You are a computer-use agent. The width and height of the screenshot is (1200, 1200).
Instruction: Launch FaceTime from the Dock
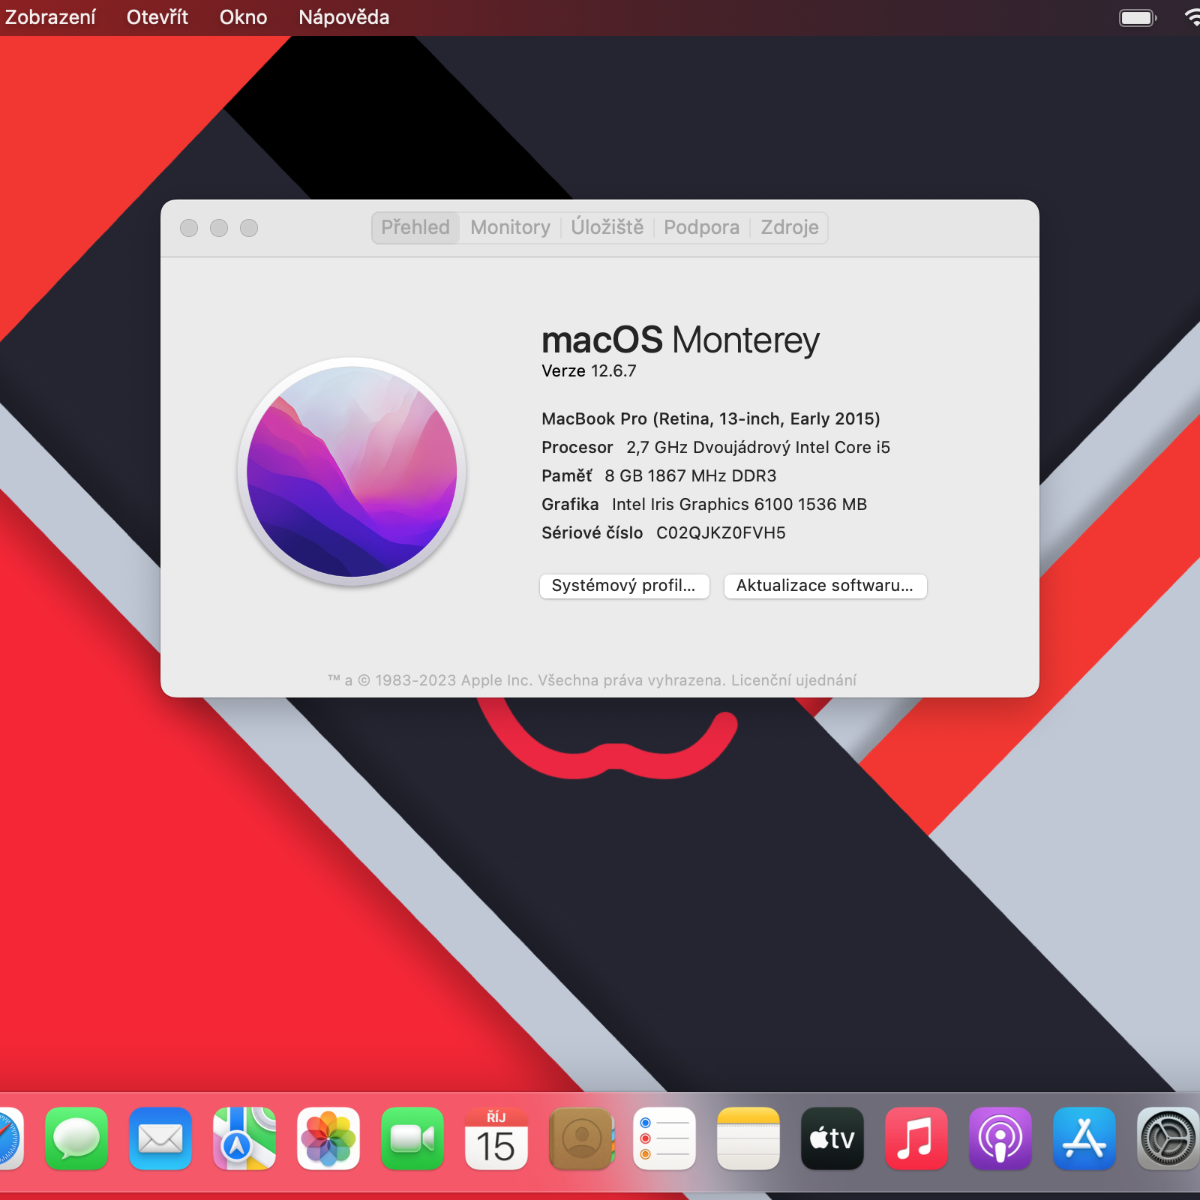412,1139
